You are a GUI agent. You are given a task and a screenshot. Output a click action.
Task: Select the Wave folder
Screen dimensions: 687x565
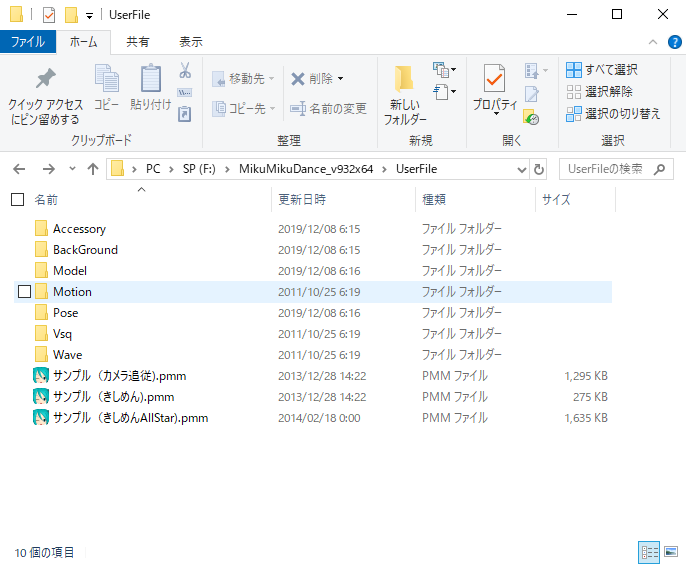coord(313,355)
